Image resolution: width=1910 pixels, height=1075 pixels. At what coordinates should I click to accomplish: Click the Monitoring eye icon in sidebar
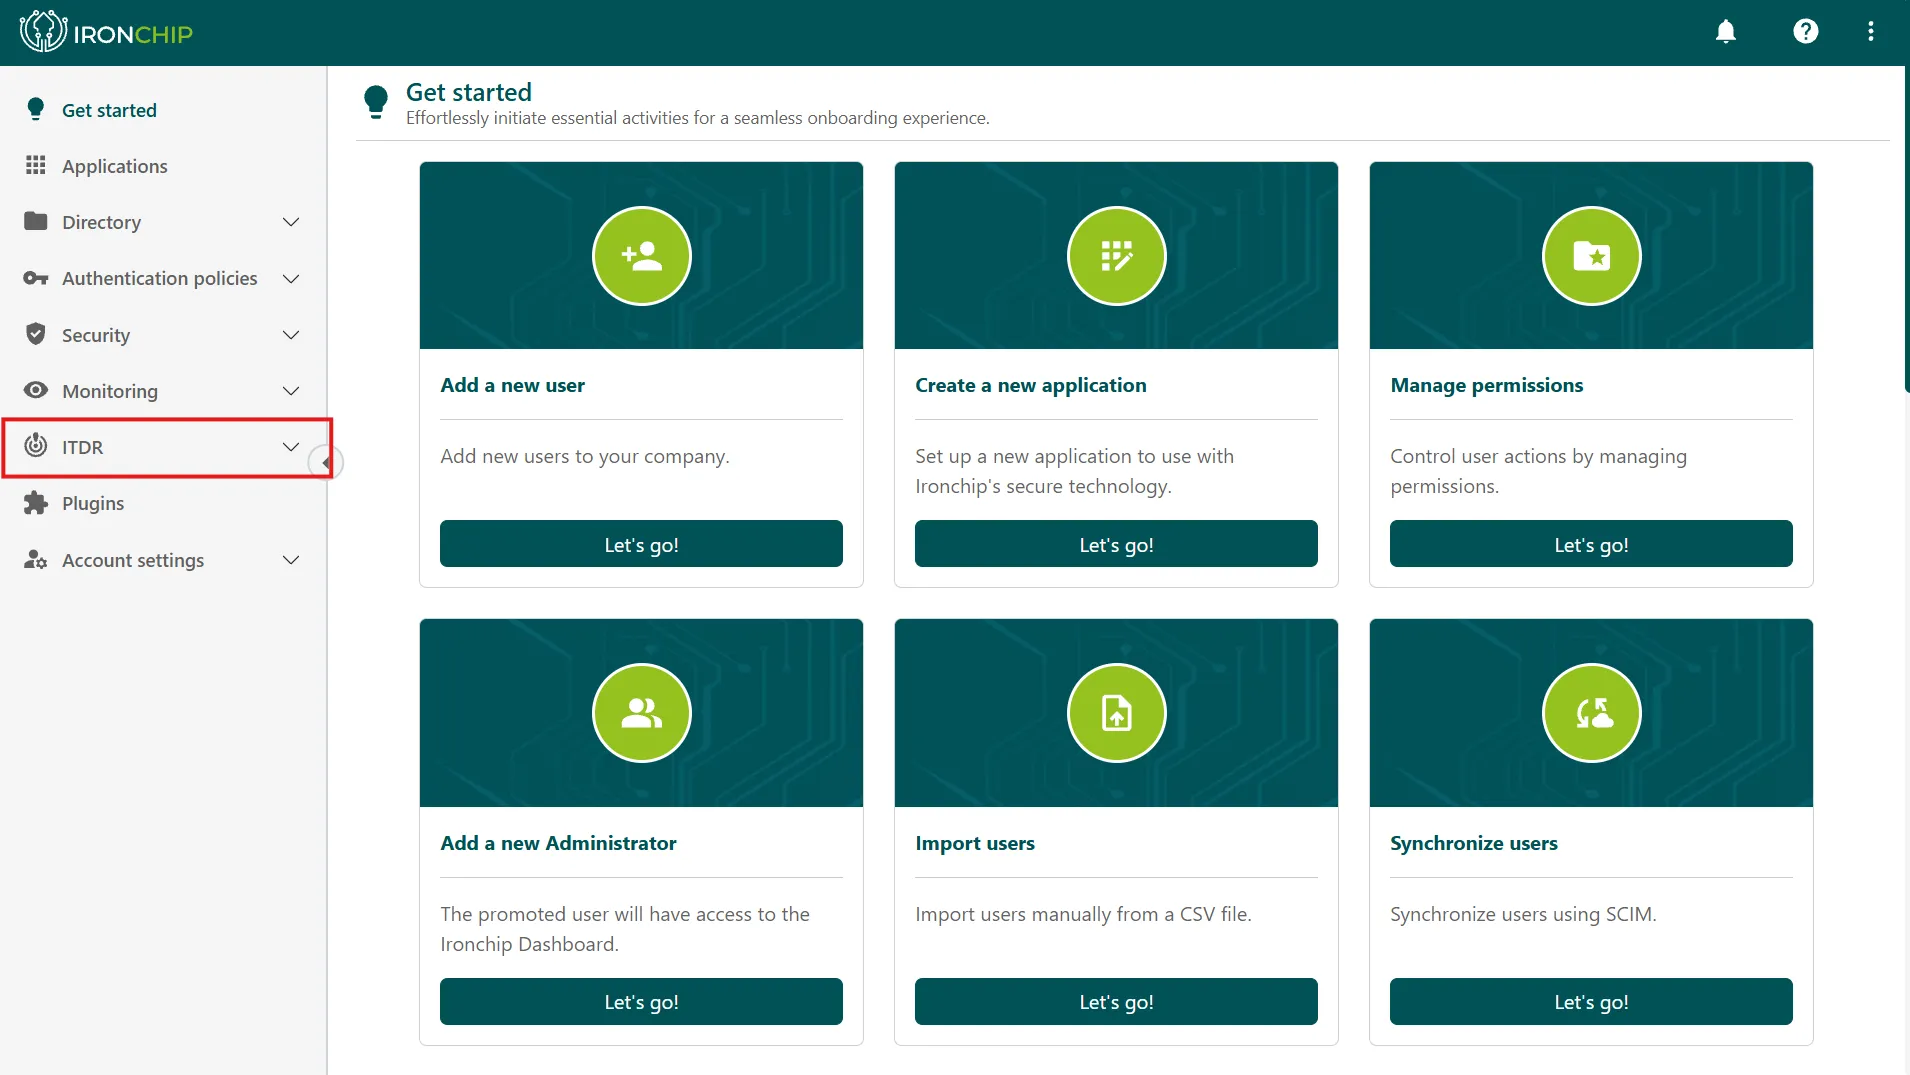pos(36,390)
